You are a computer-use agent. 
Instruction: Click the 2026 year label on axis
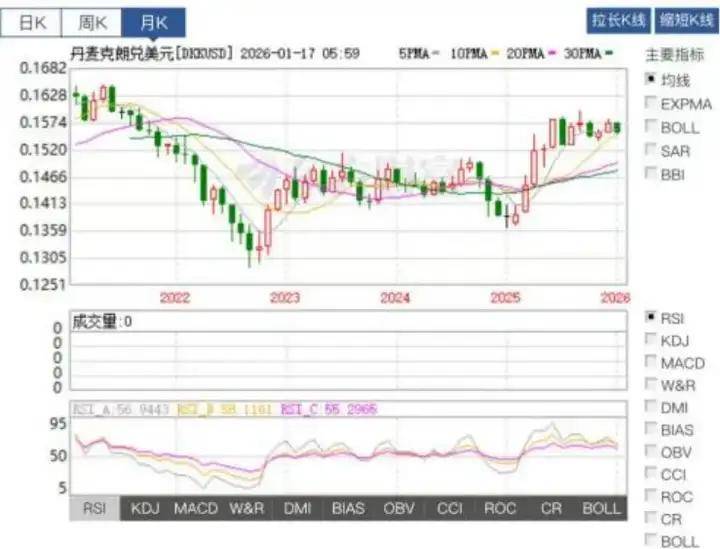coord(615,297)
